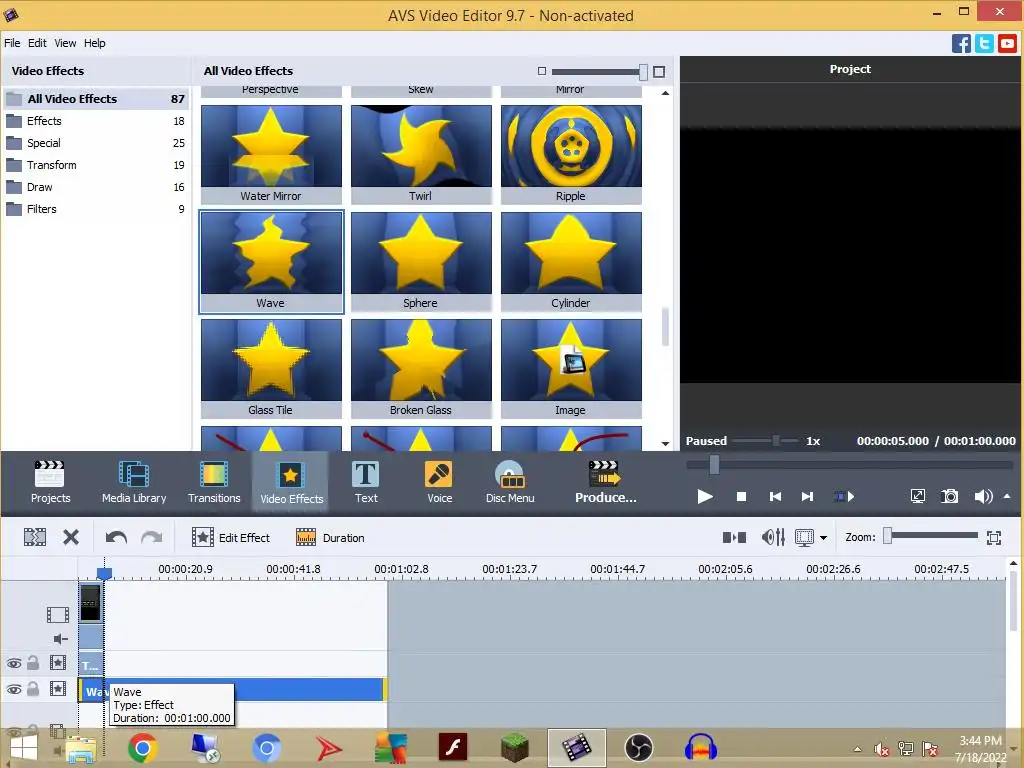Open the Projects section
This screenshot has height=768, width=1024.
tap(50, 482)
